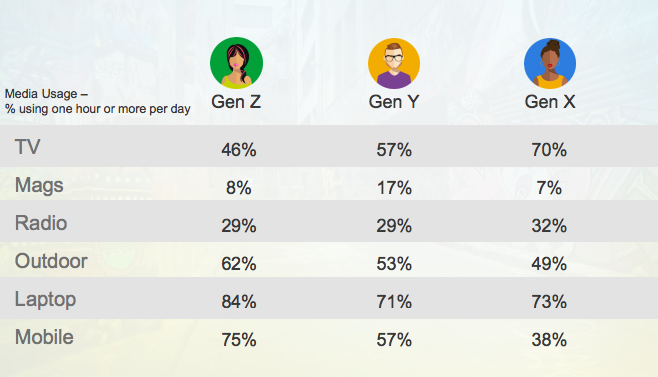This screenshot has width=658, height=377.
Task: Click the Gen Z avatar icon
Action: (x=236, y=63)
